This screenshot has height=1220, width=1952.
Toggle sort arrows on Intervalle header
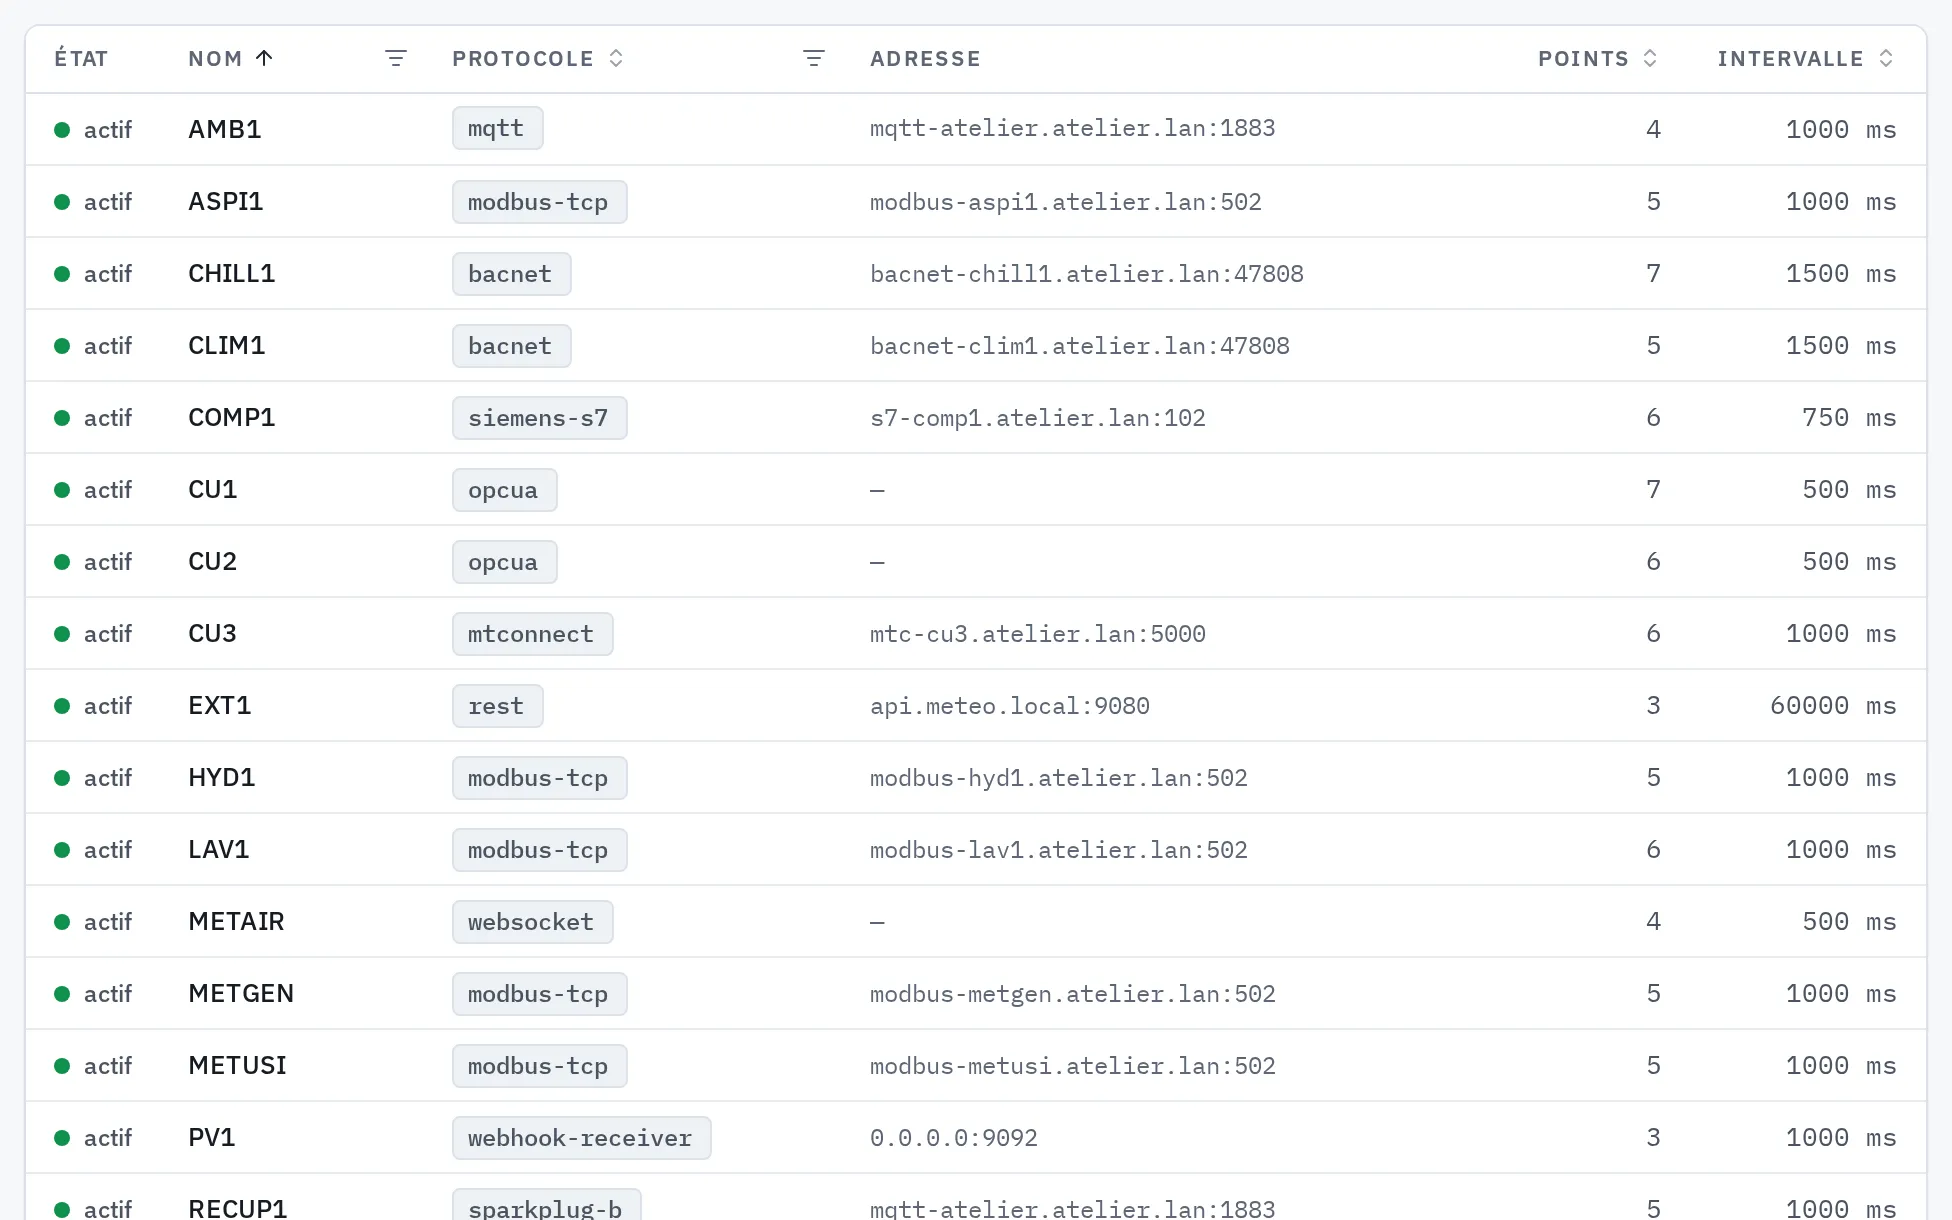1886,58
